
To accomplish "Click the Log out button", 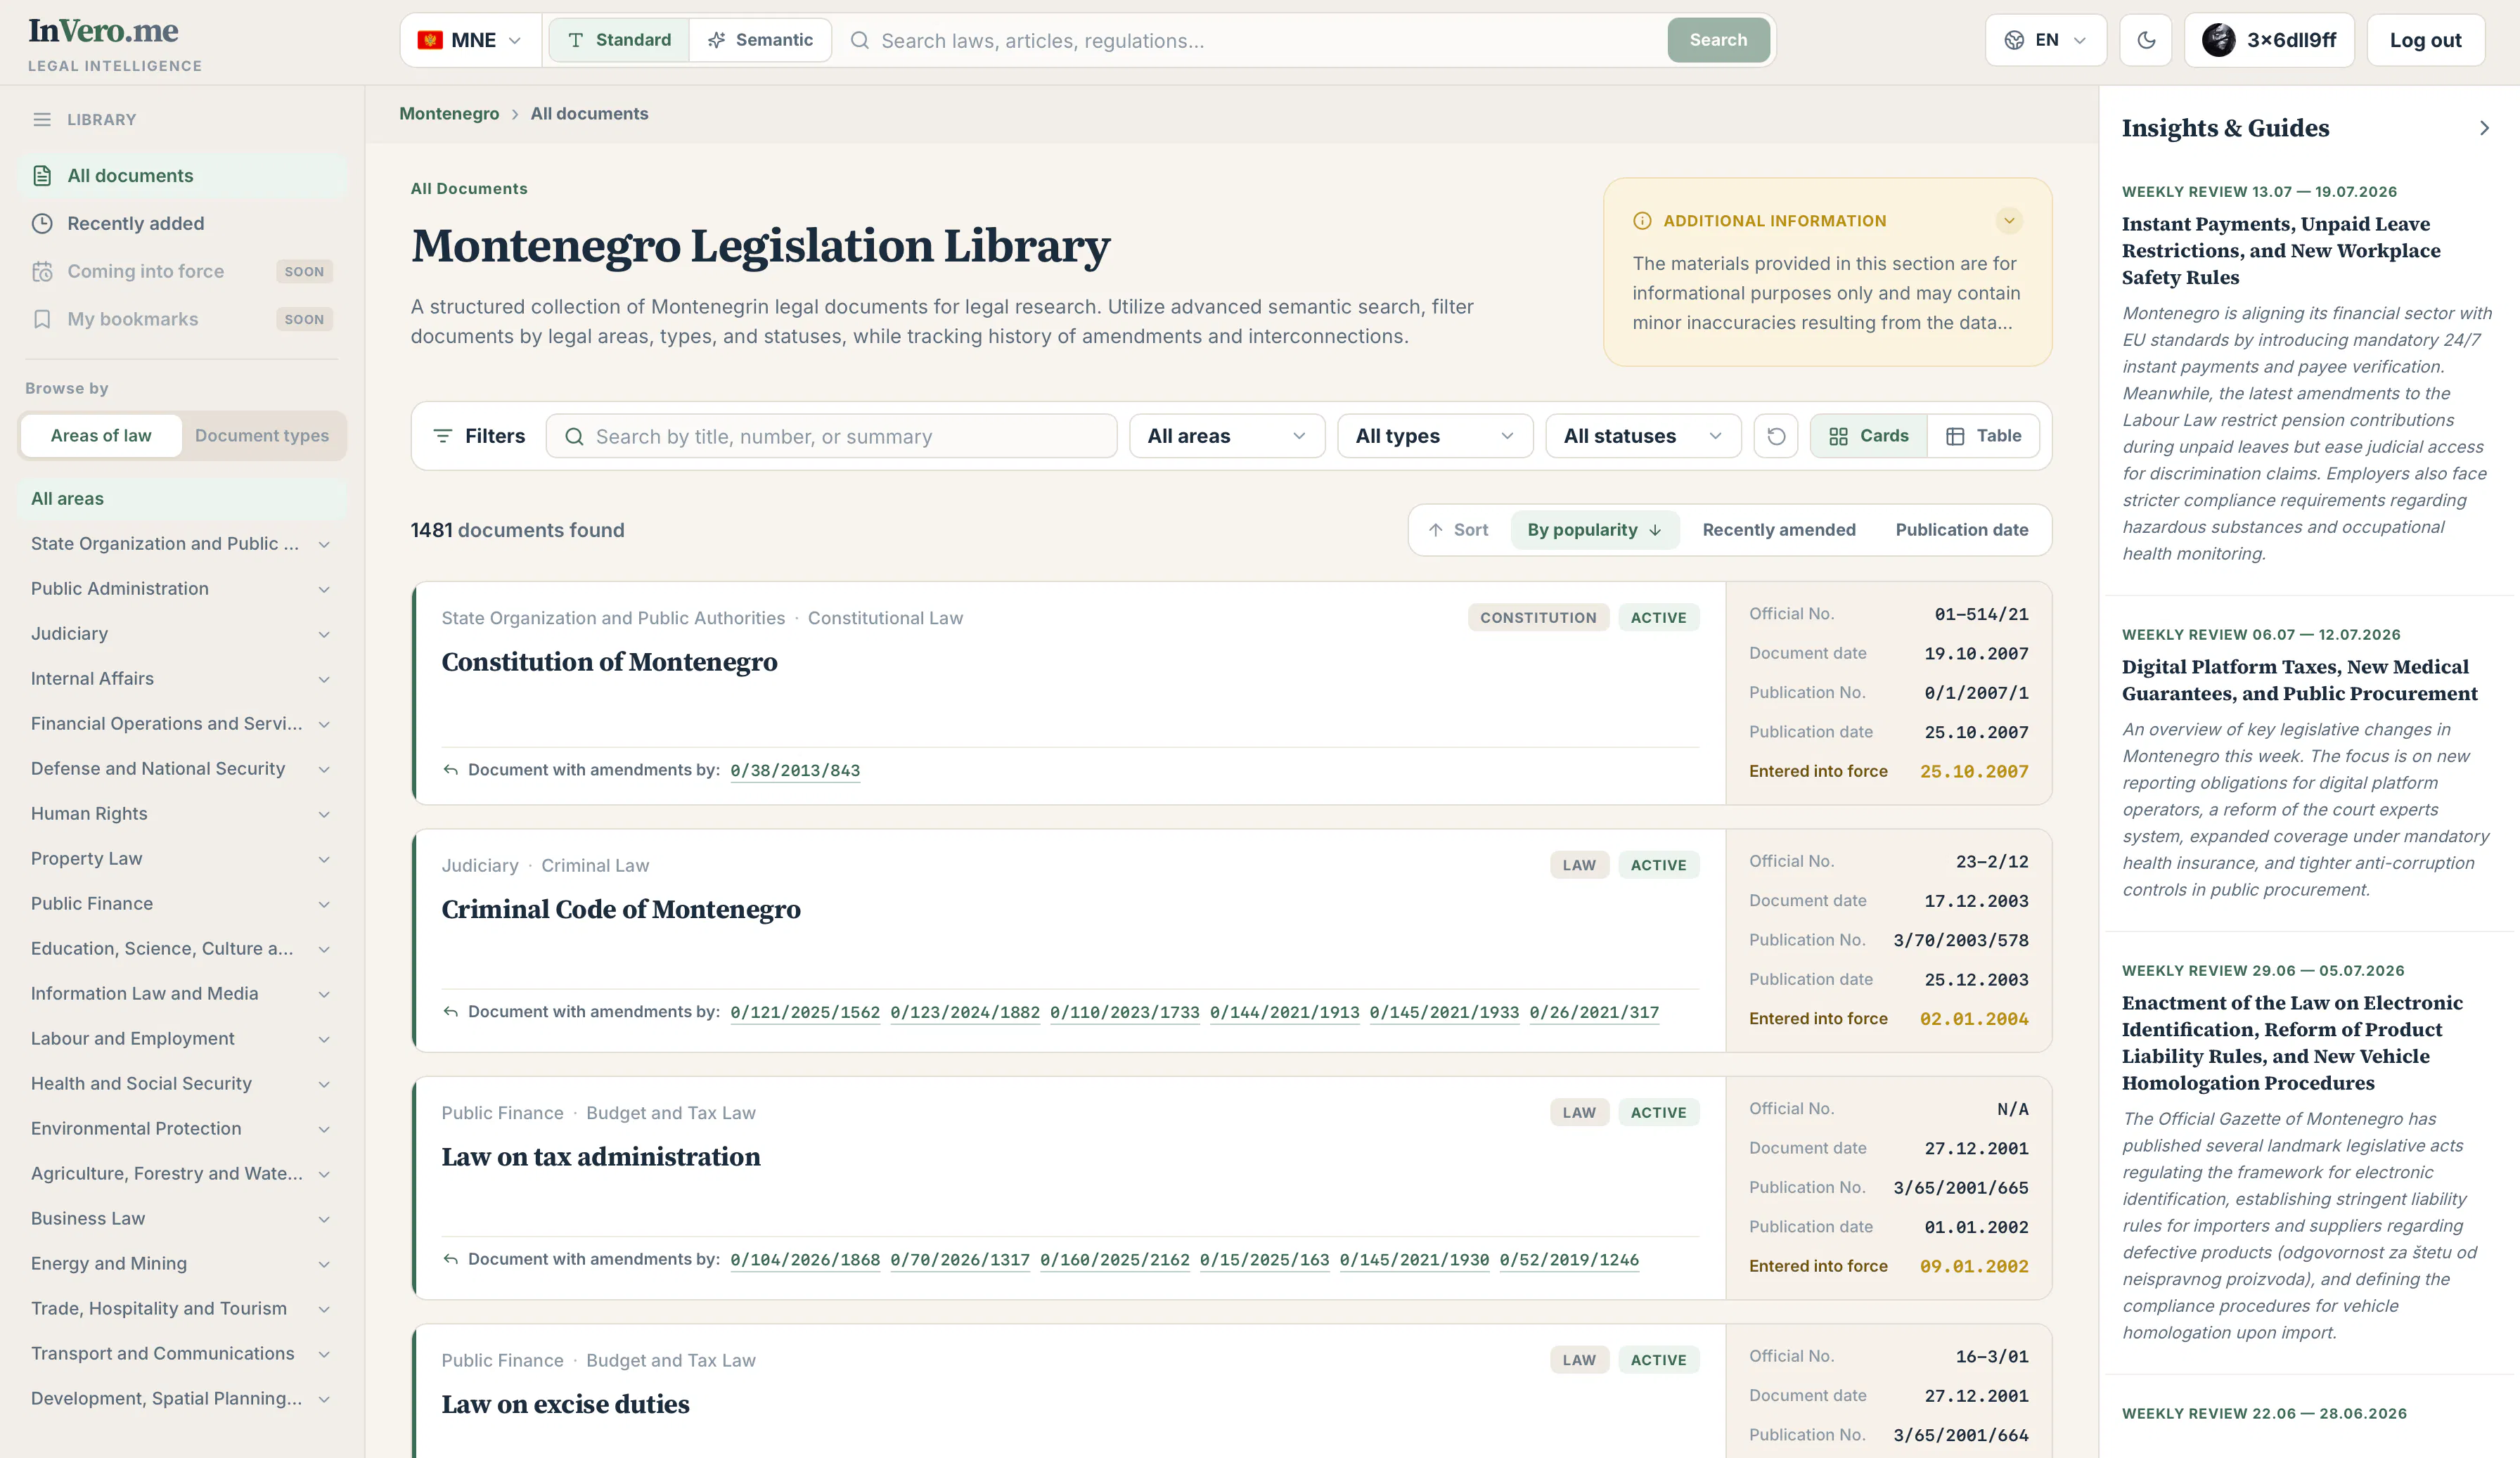I will click(x=2425, y=40).
